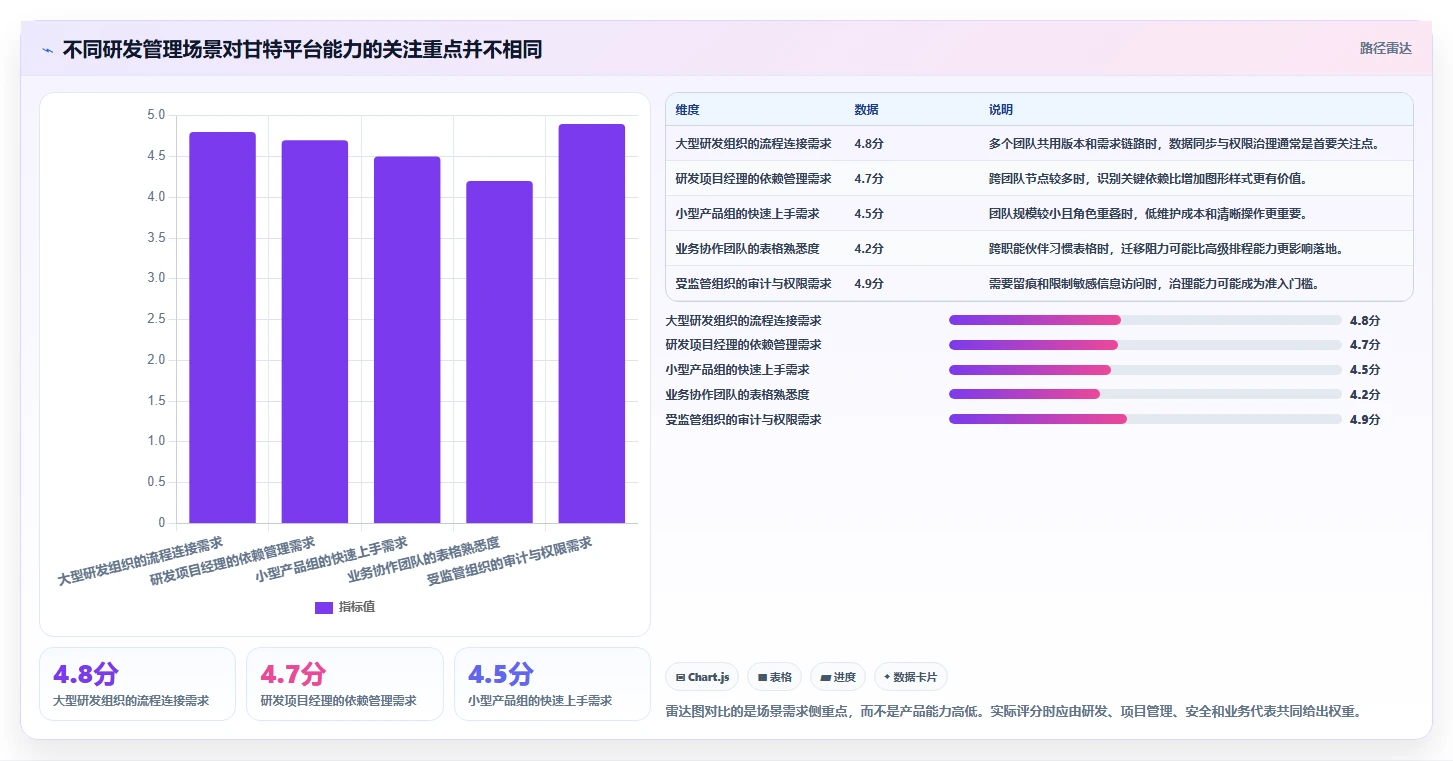Click x-axis label 受监管组织的审计与权限需求

coord(509,561)
